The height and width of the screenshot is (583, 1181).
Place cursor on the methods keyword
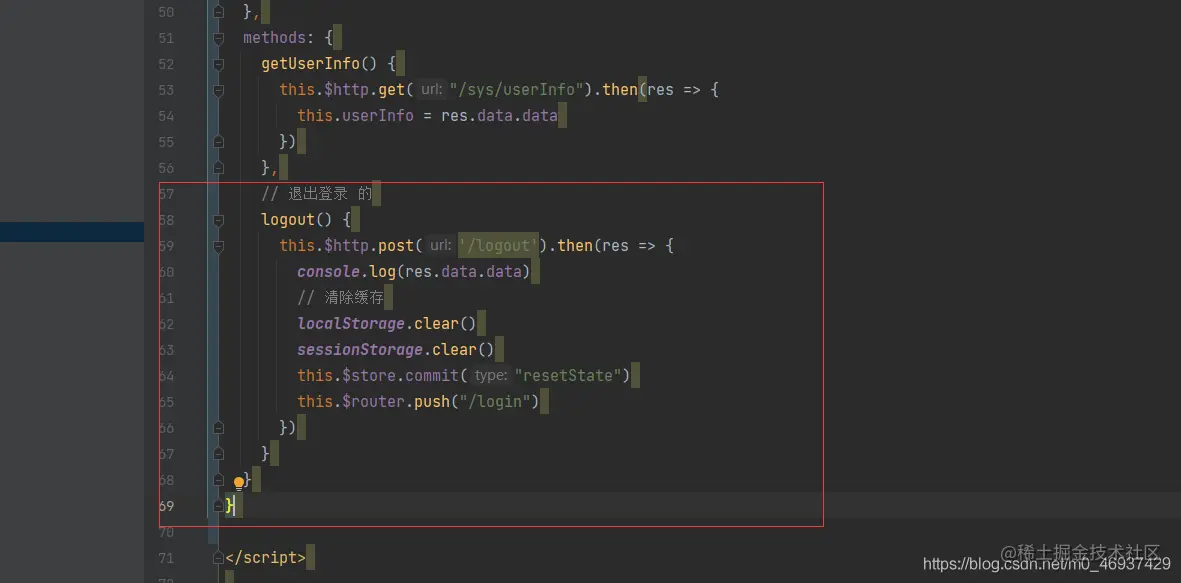coord(274,38)
